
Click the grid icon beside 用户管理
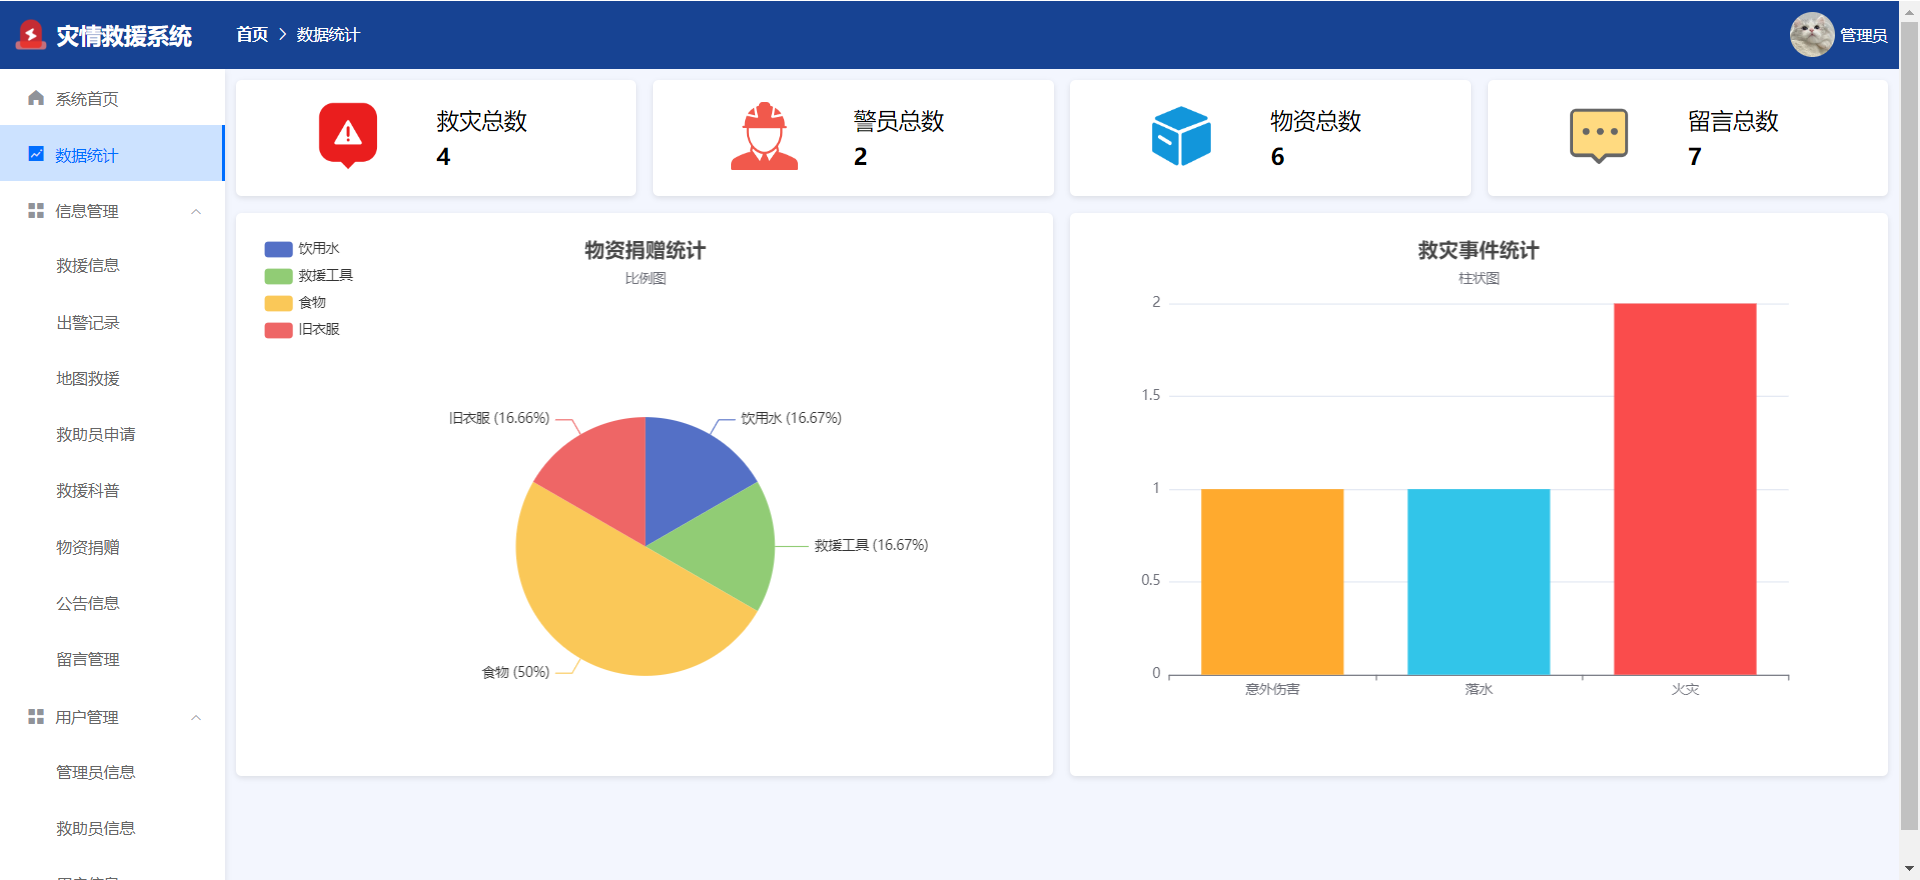pos(36,716)
